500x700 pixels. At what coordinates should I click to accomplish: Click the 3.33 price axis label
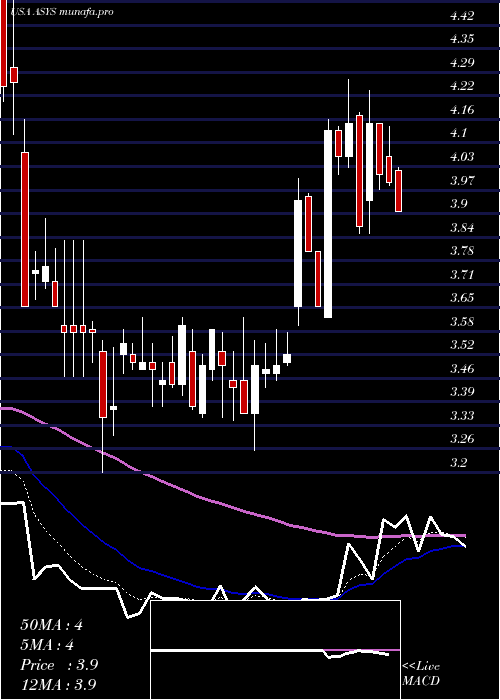(462, 416)
